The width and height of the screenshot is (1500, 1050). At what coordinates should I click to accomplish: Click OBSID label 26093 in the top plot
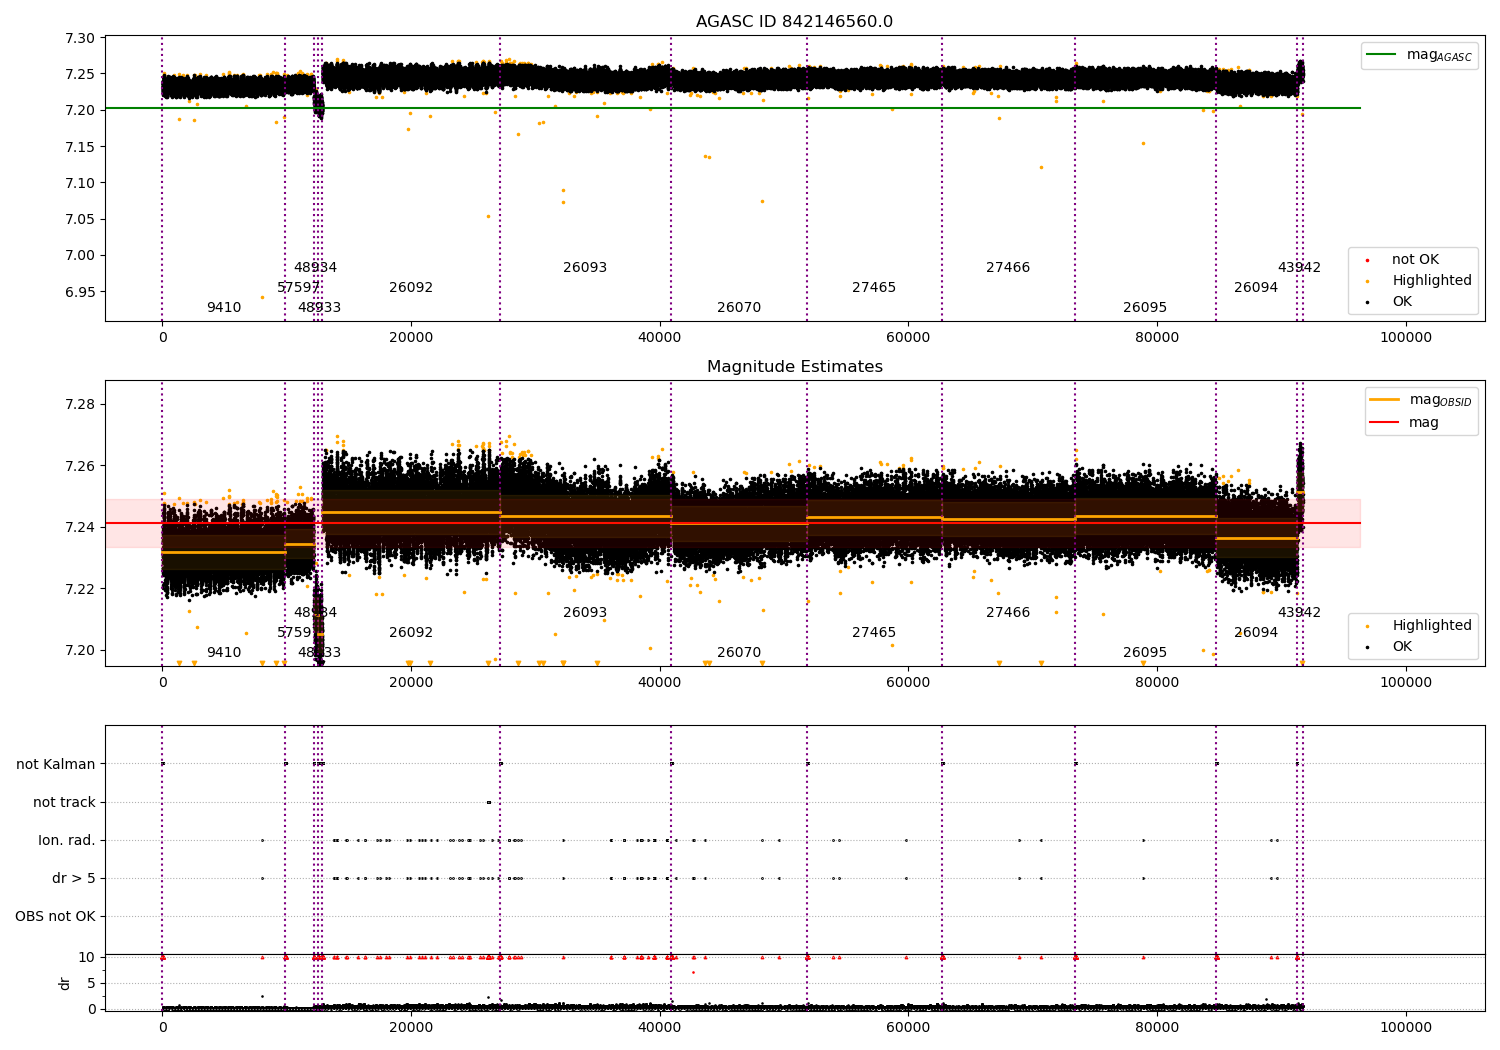(x=585, y=268)
